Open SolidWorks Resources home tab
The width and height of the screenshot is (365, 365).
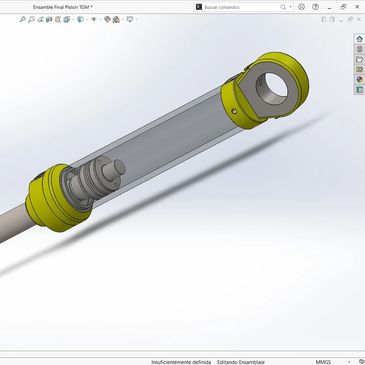point(359,39)
